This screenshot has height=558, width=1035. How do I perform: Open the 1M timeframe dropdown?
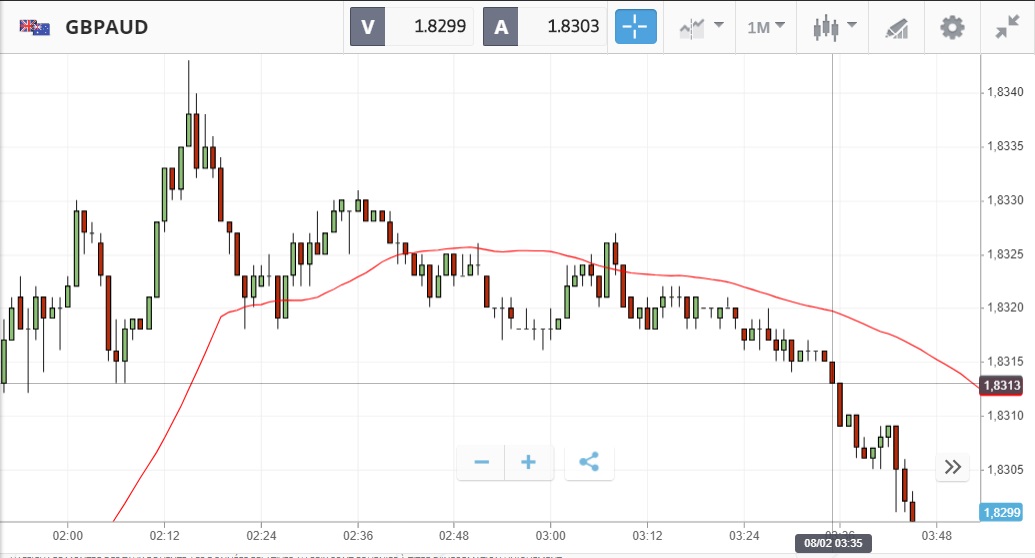pyautogui.click(x=766, y=27)
